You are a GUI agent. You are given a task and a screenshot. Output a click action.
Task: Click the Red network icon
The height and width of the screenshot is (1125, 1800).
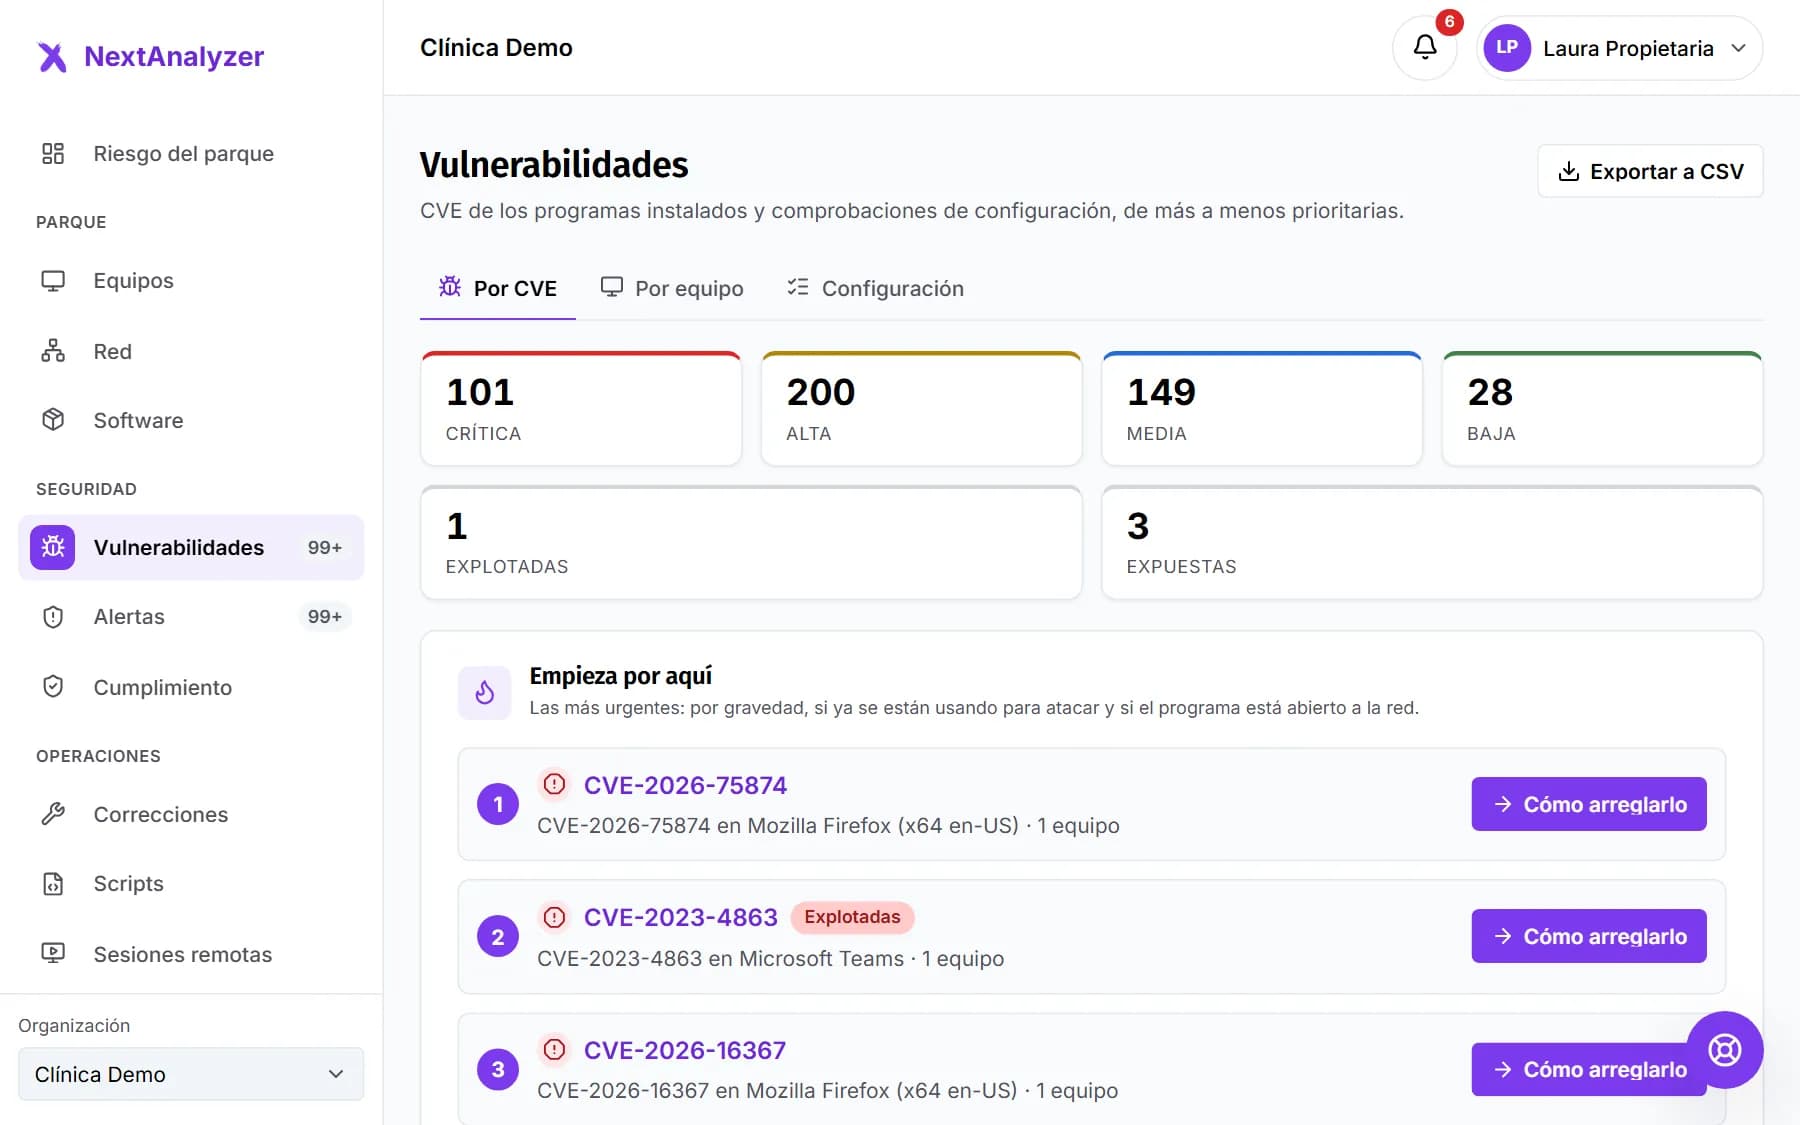[53, 351]
